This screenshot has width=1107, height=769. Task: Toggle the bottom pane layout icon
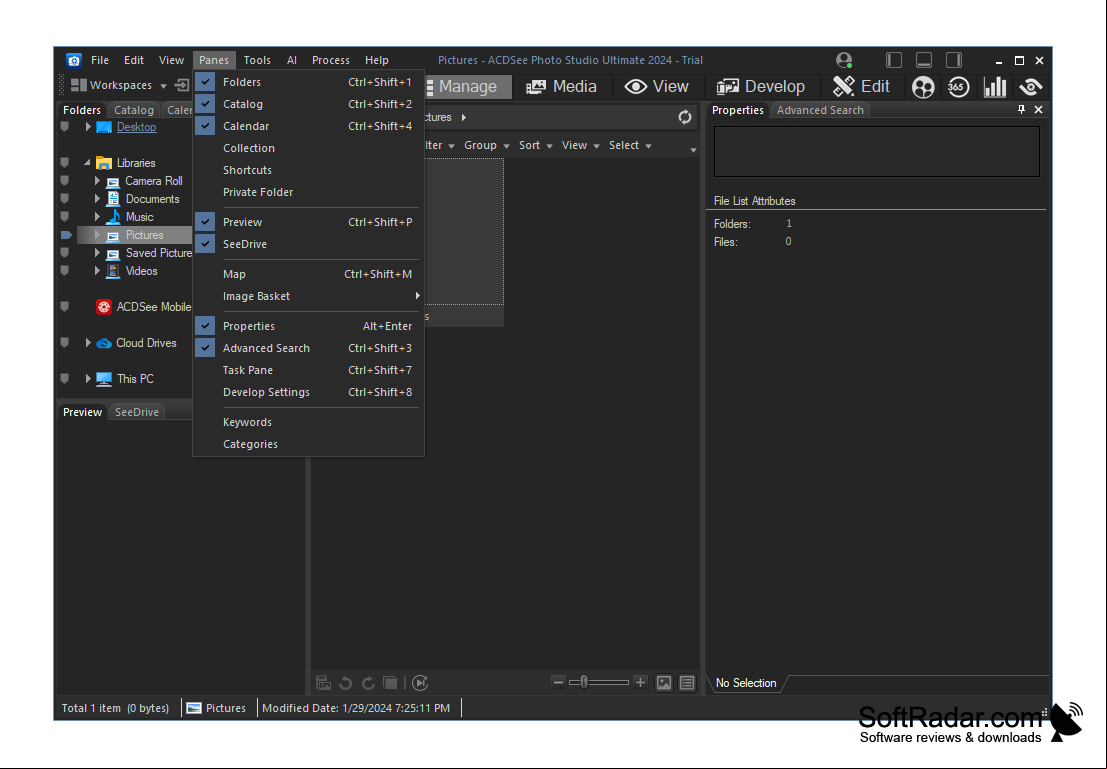[924, 60]
